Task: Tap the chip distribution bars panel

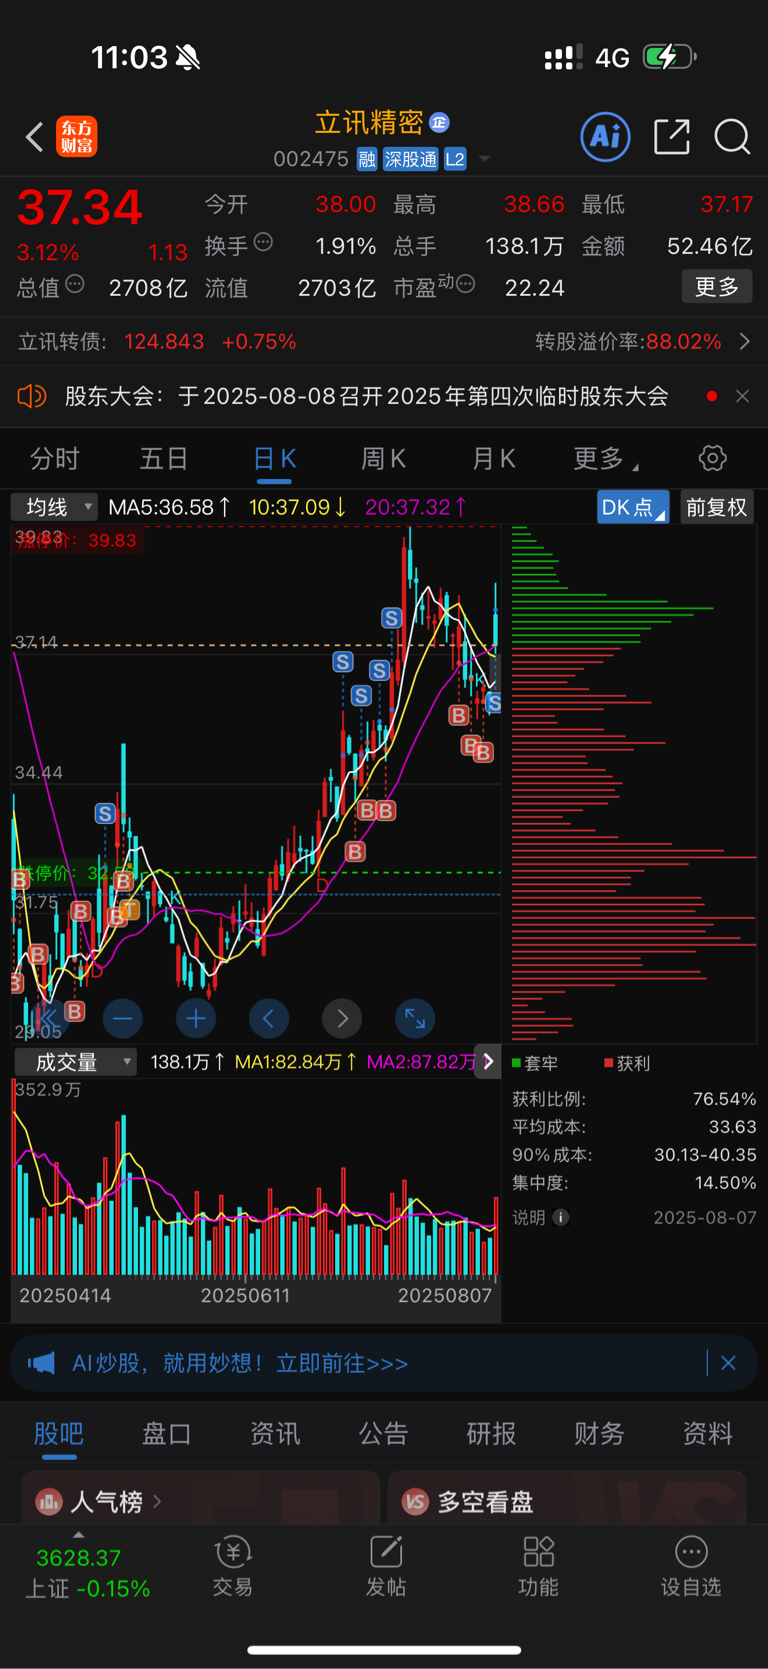Action: click(x=633, y=783)
